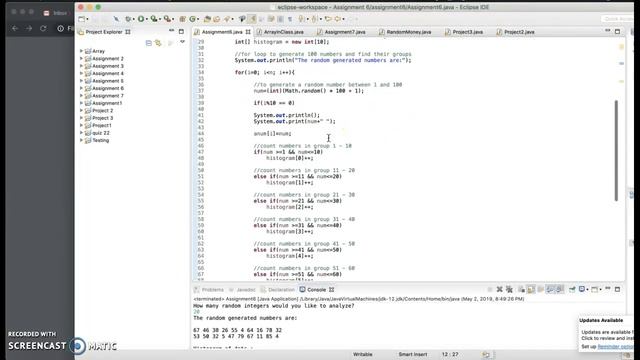Click the green Run button in toolbar

click(x=141, y=19)
